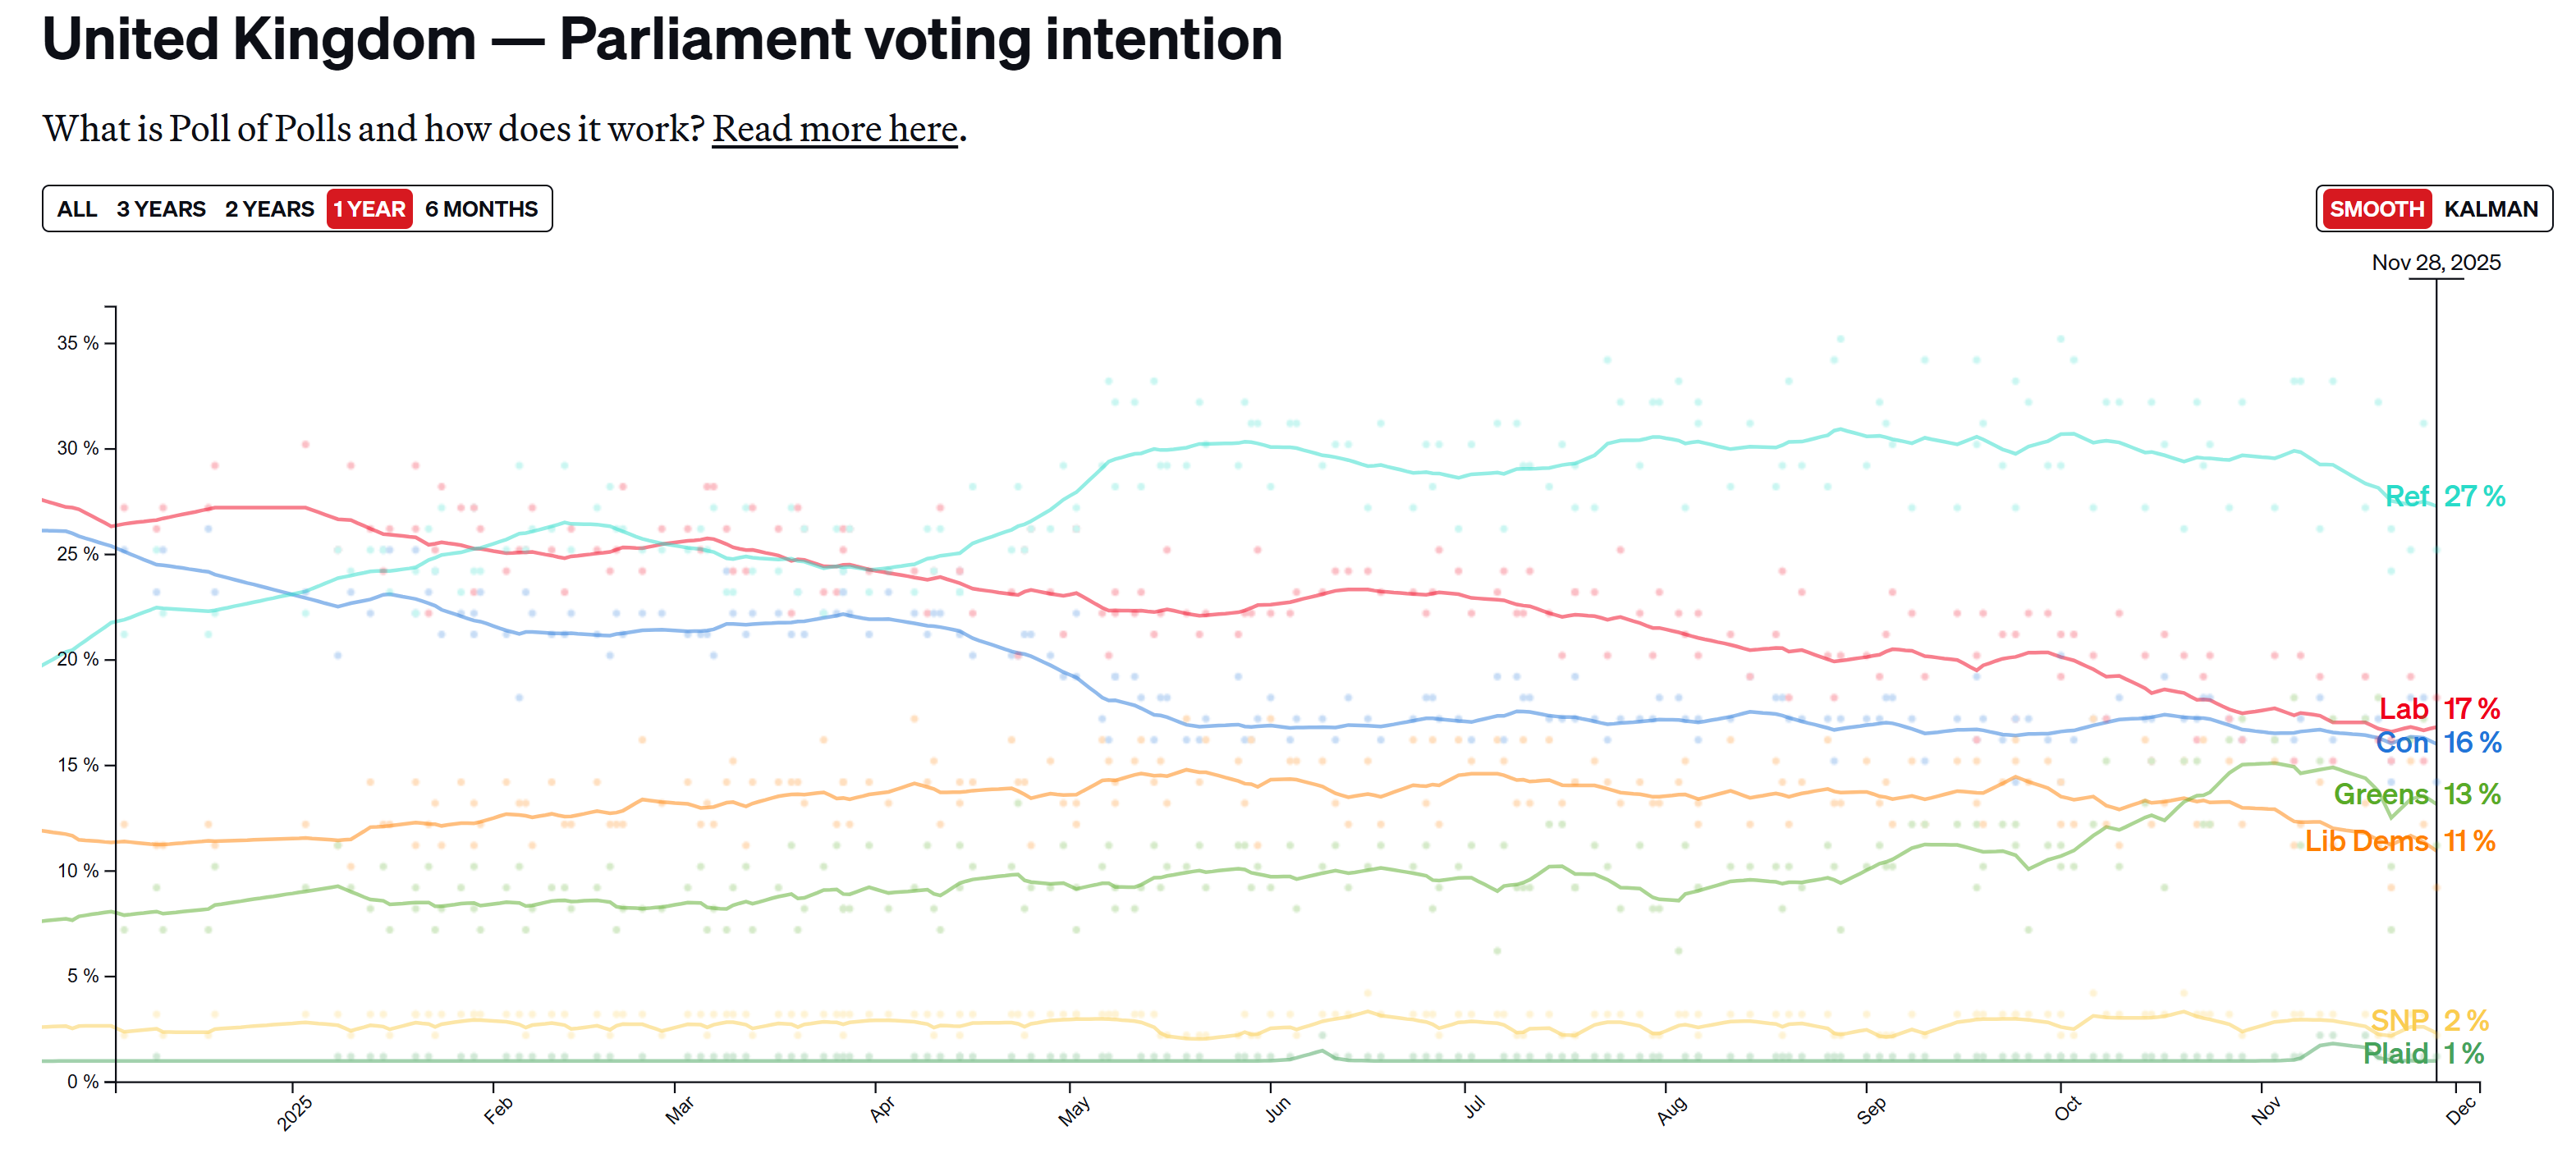Select the ALL time range
The height and width of the screenshot is (1158, 2576).
77,209
